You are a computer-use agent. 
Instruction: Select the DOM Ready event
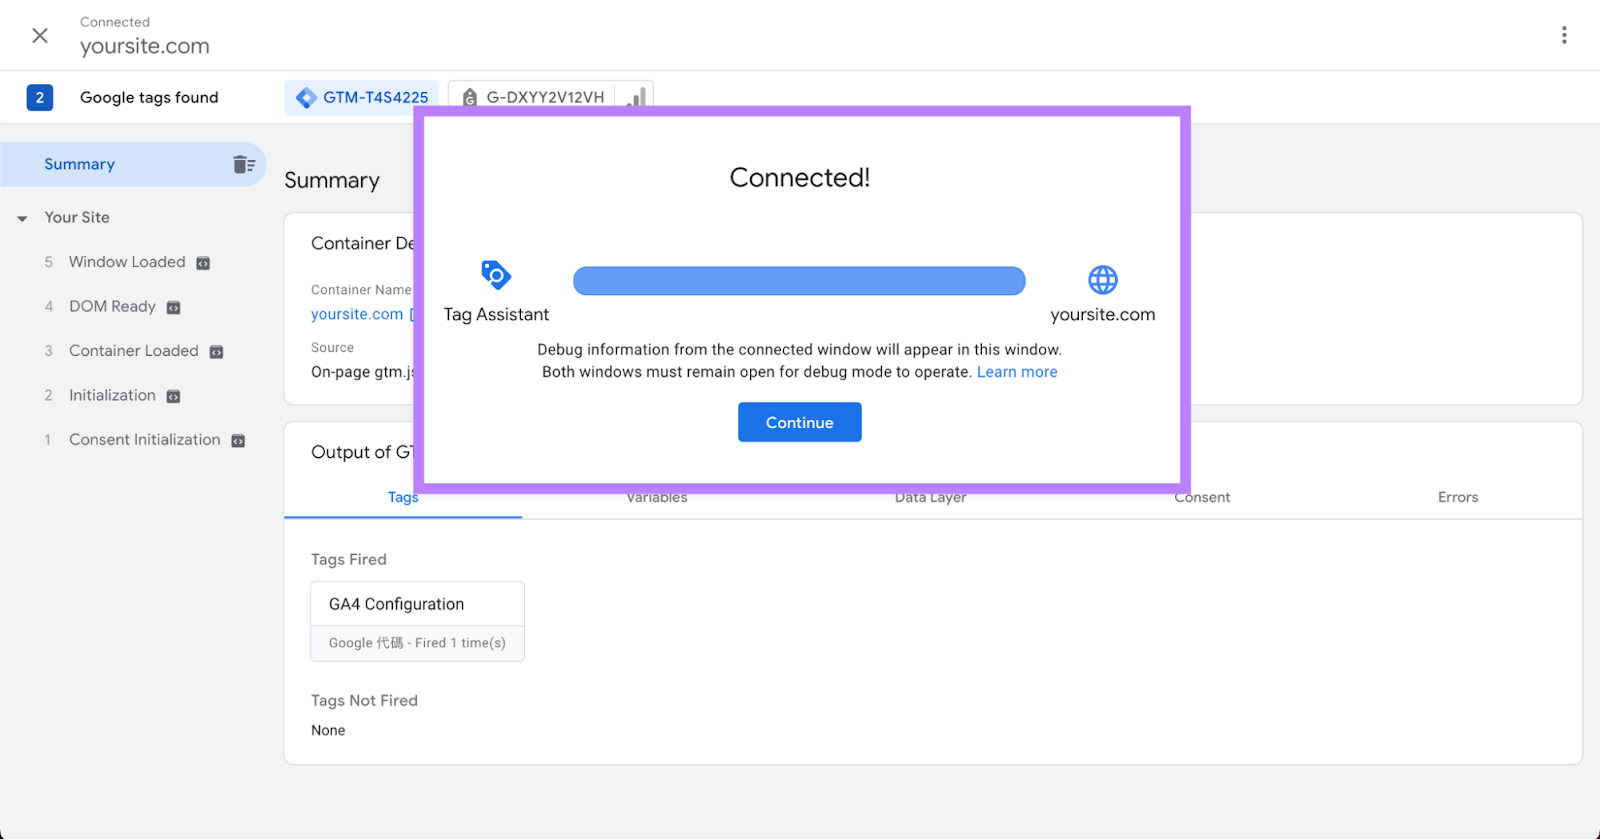112,307
